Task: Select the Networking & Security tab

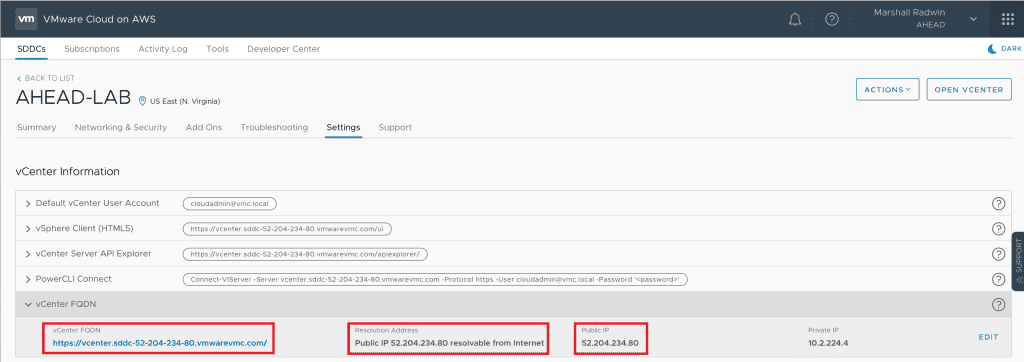Action: [x=121, y=127]
